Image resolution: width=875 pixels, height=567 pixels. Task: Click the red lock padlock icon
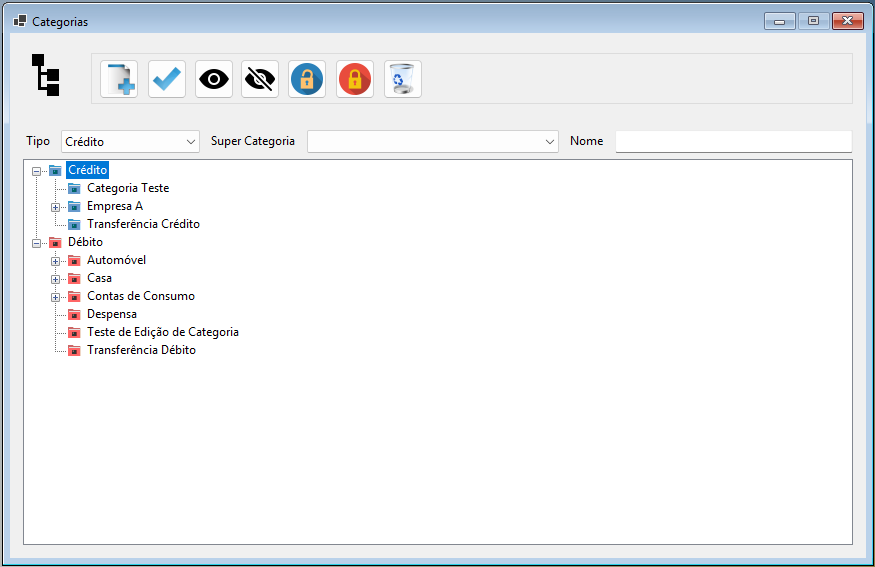coord(355,79)
